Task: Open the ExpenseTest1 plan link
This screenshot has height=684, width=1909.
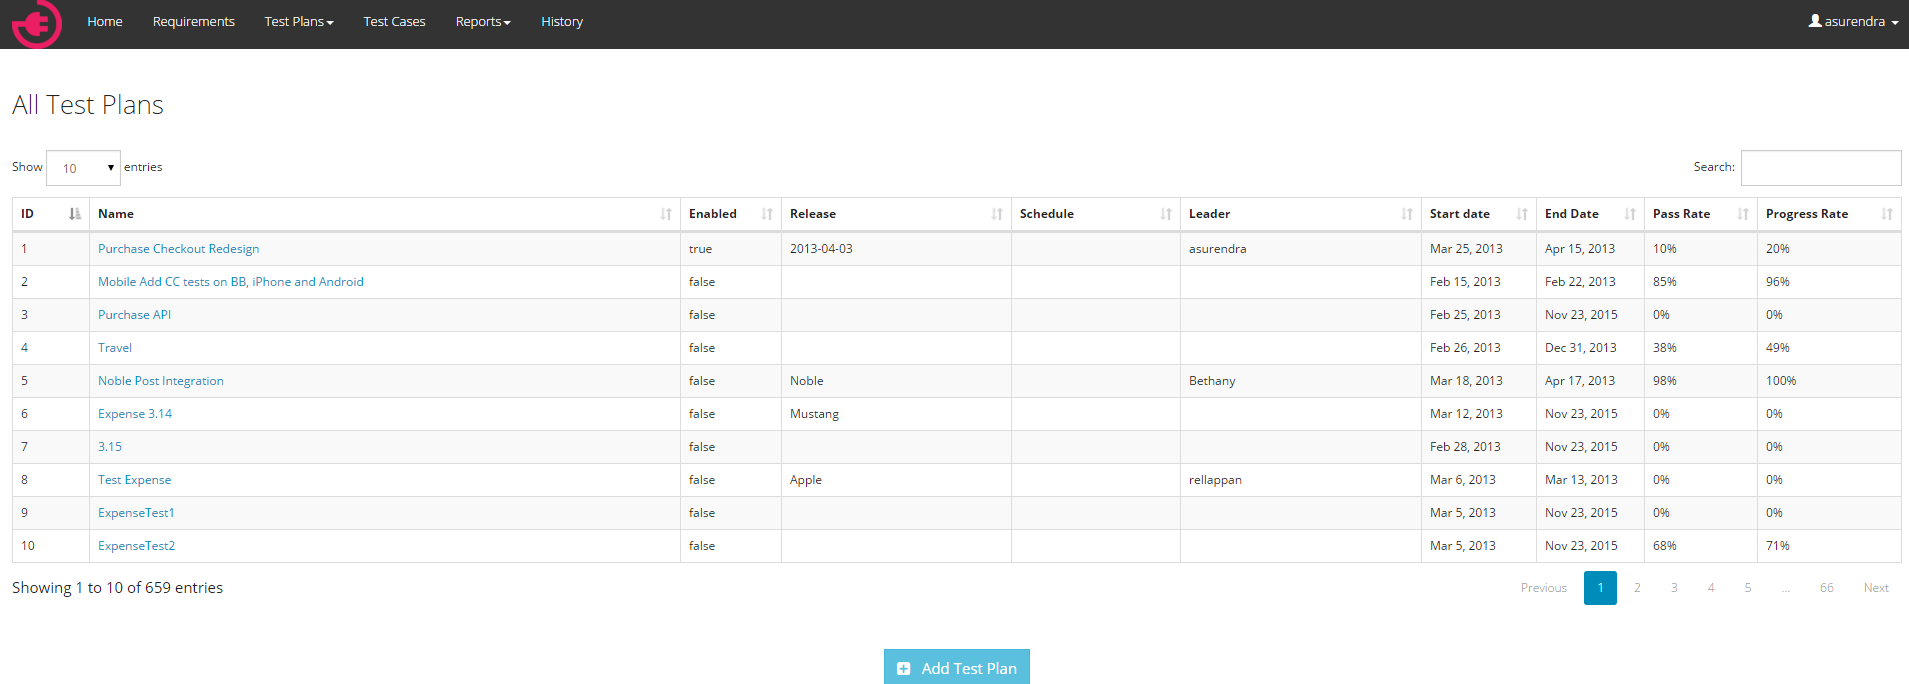Action: tap(136, 513)
